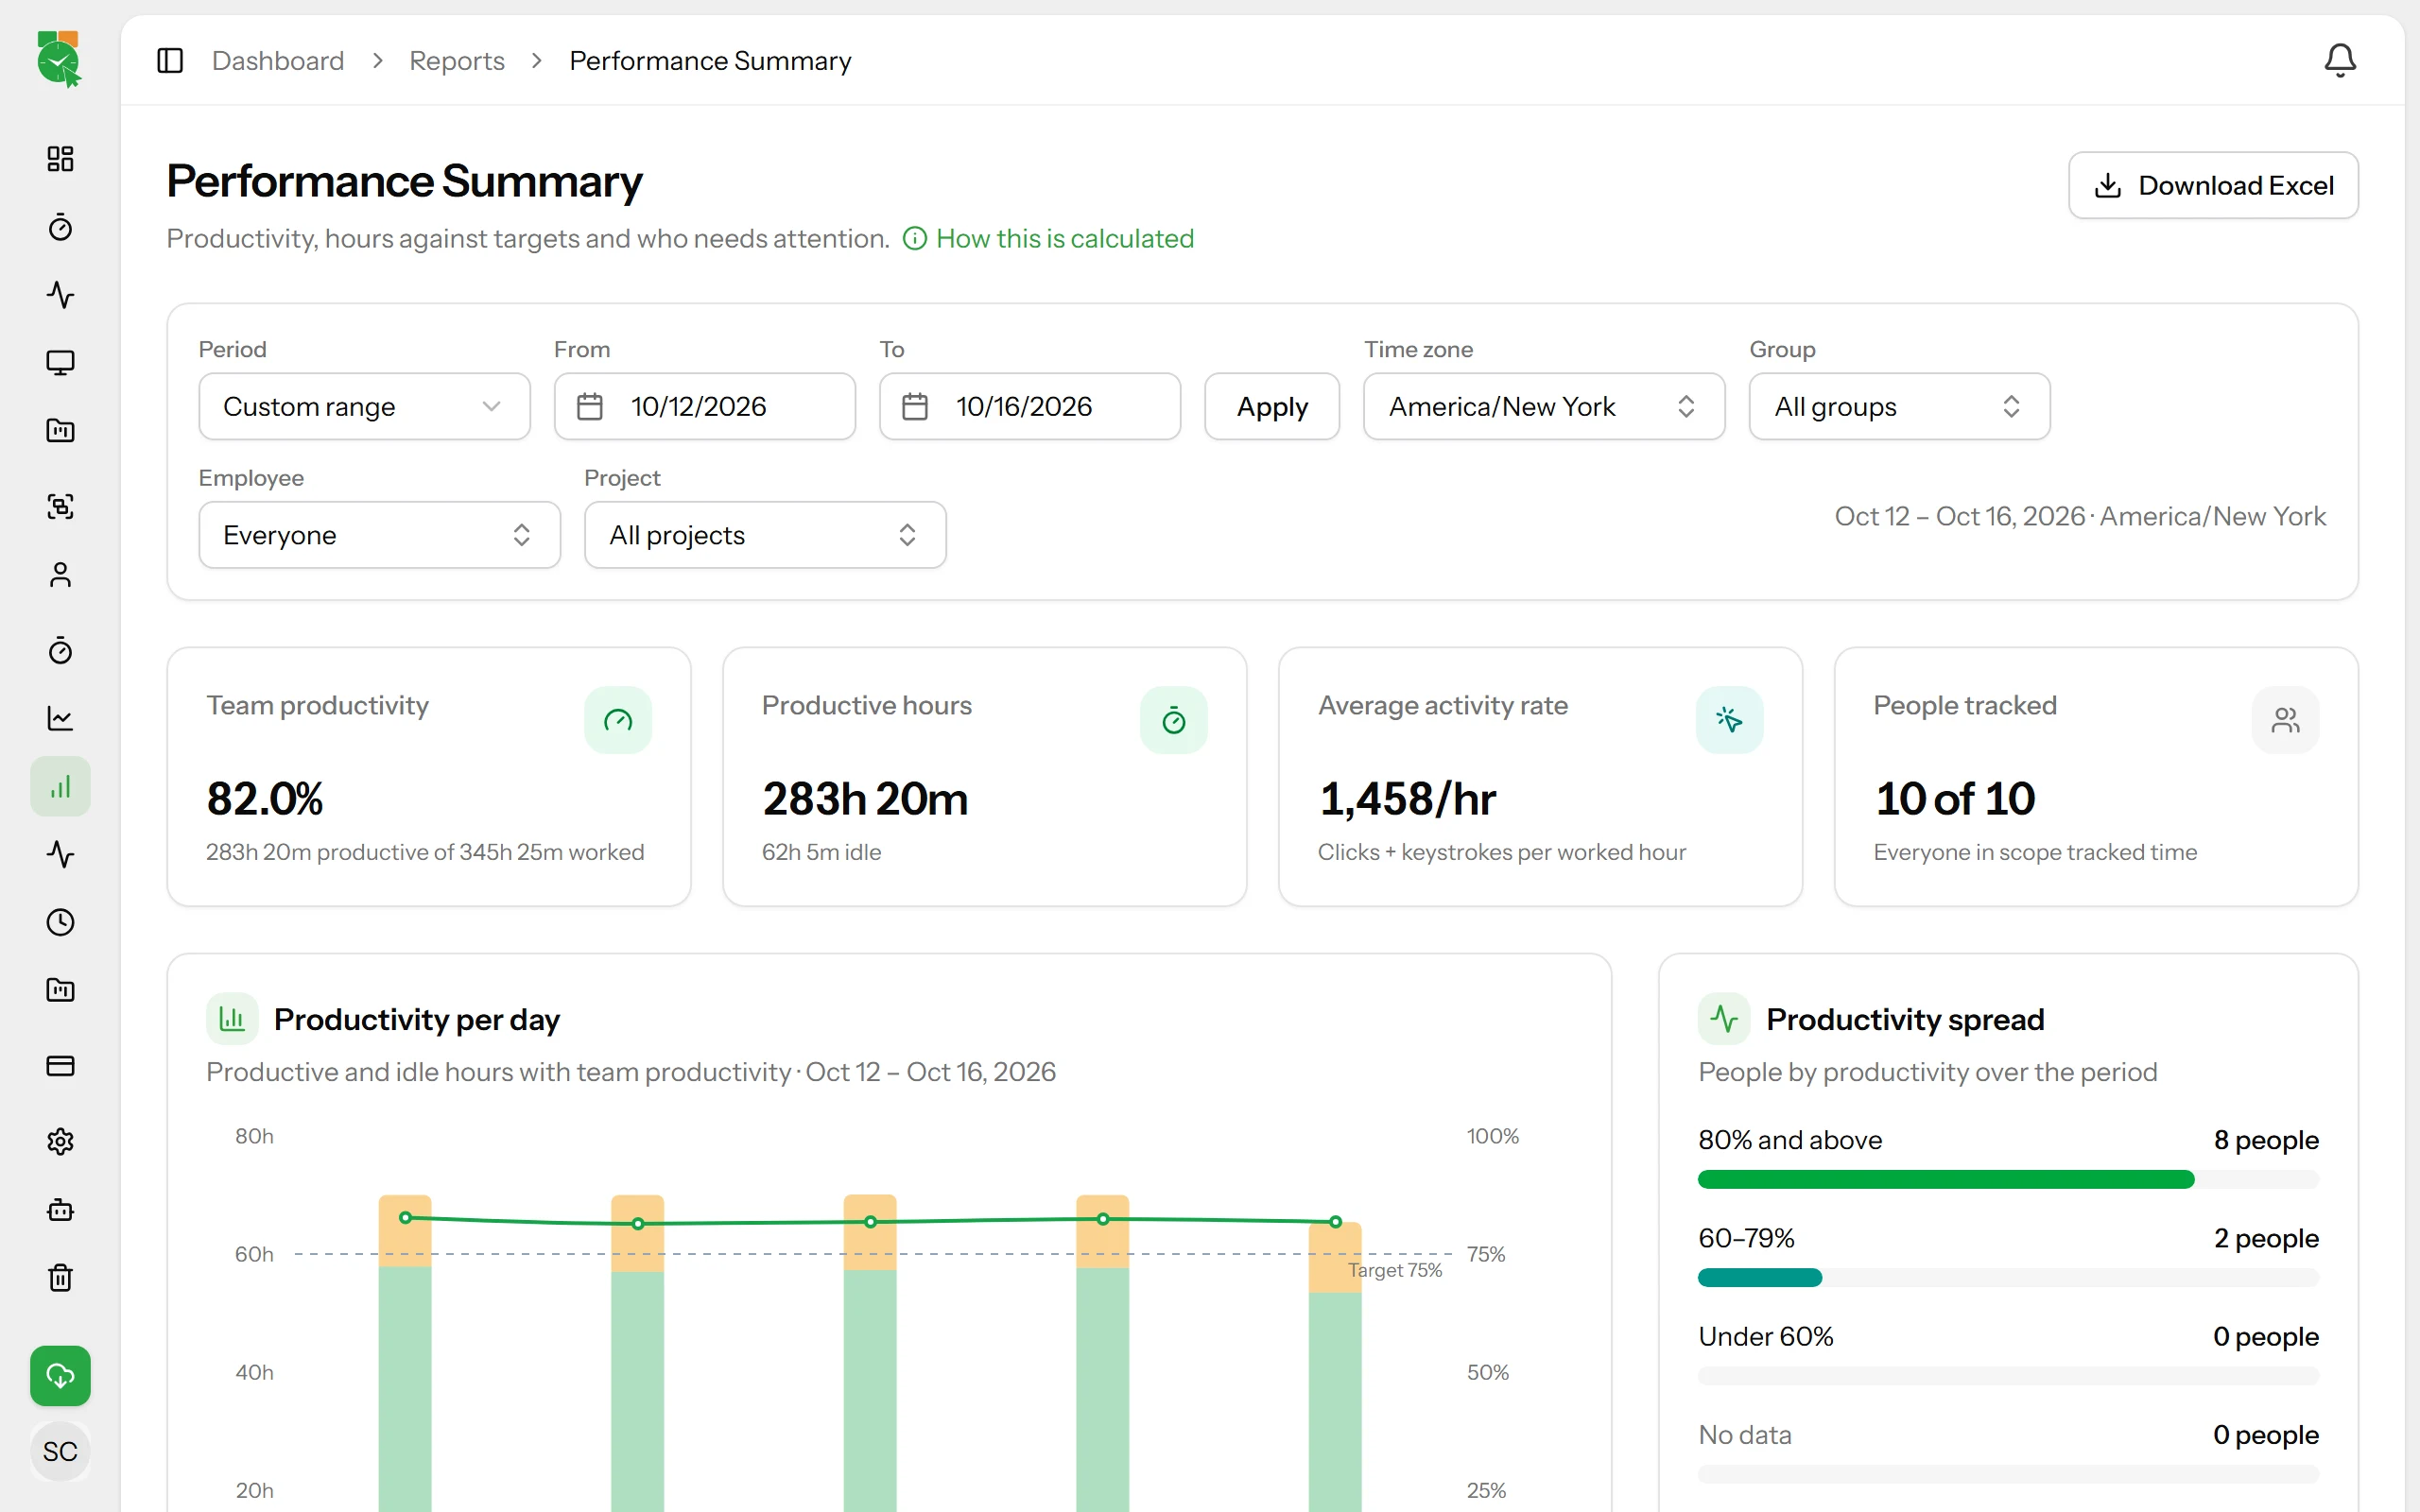Click the 10 of 10 people tracked value
The height and width of the screenshot is (1512, 2420).
click(x=1954, y=799)
